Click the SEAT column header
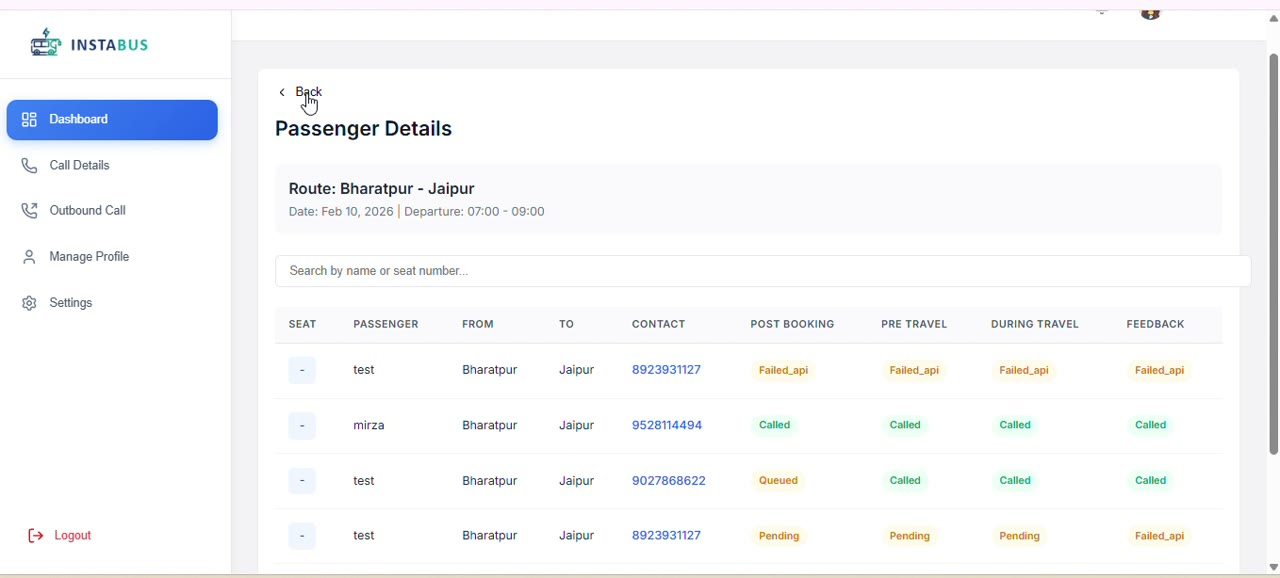Viewport: 1280px width, 578px height. [x=303, y=324]
